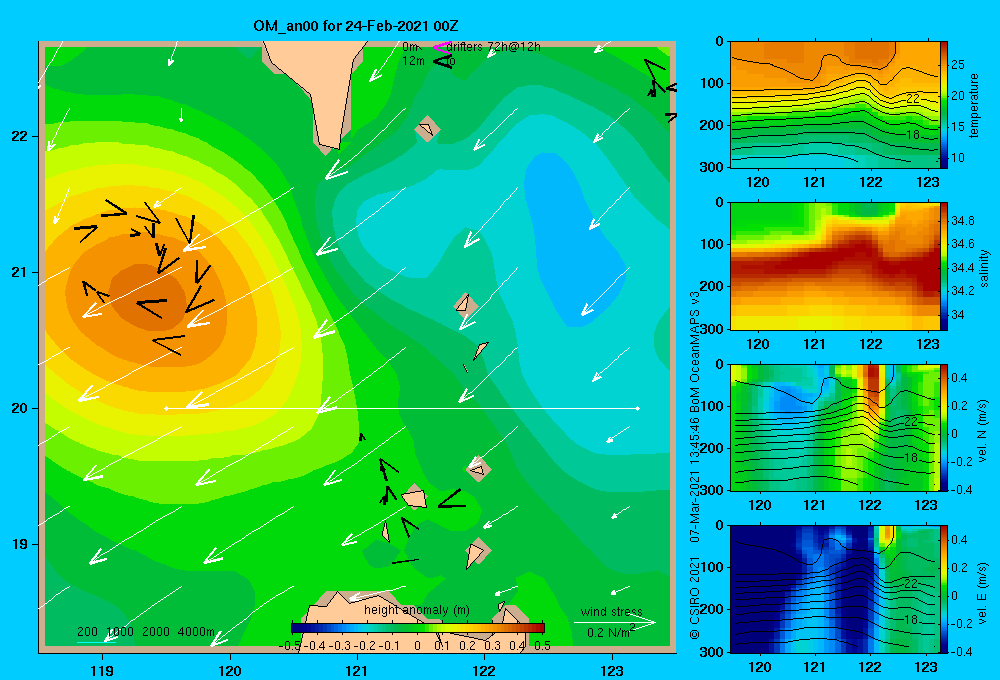Click longitude 119 tick label on main map
The image size is (1000, 680).
(x=103, y=670)
